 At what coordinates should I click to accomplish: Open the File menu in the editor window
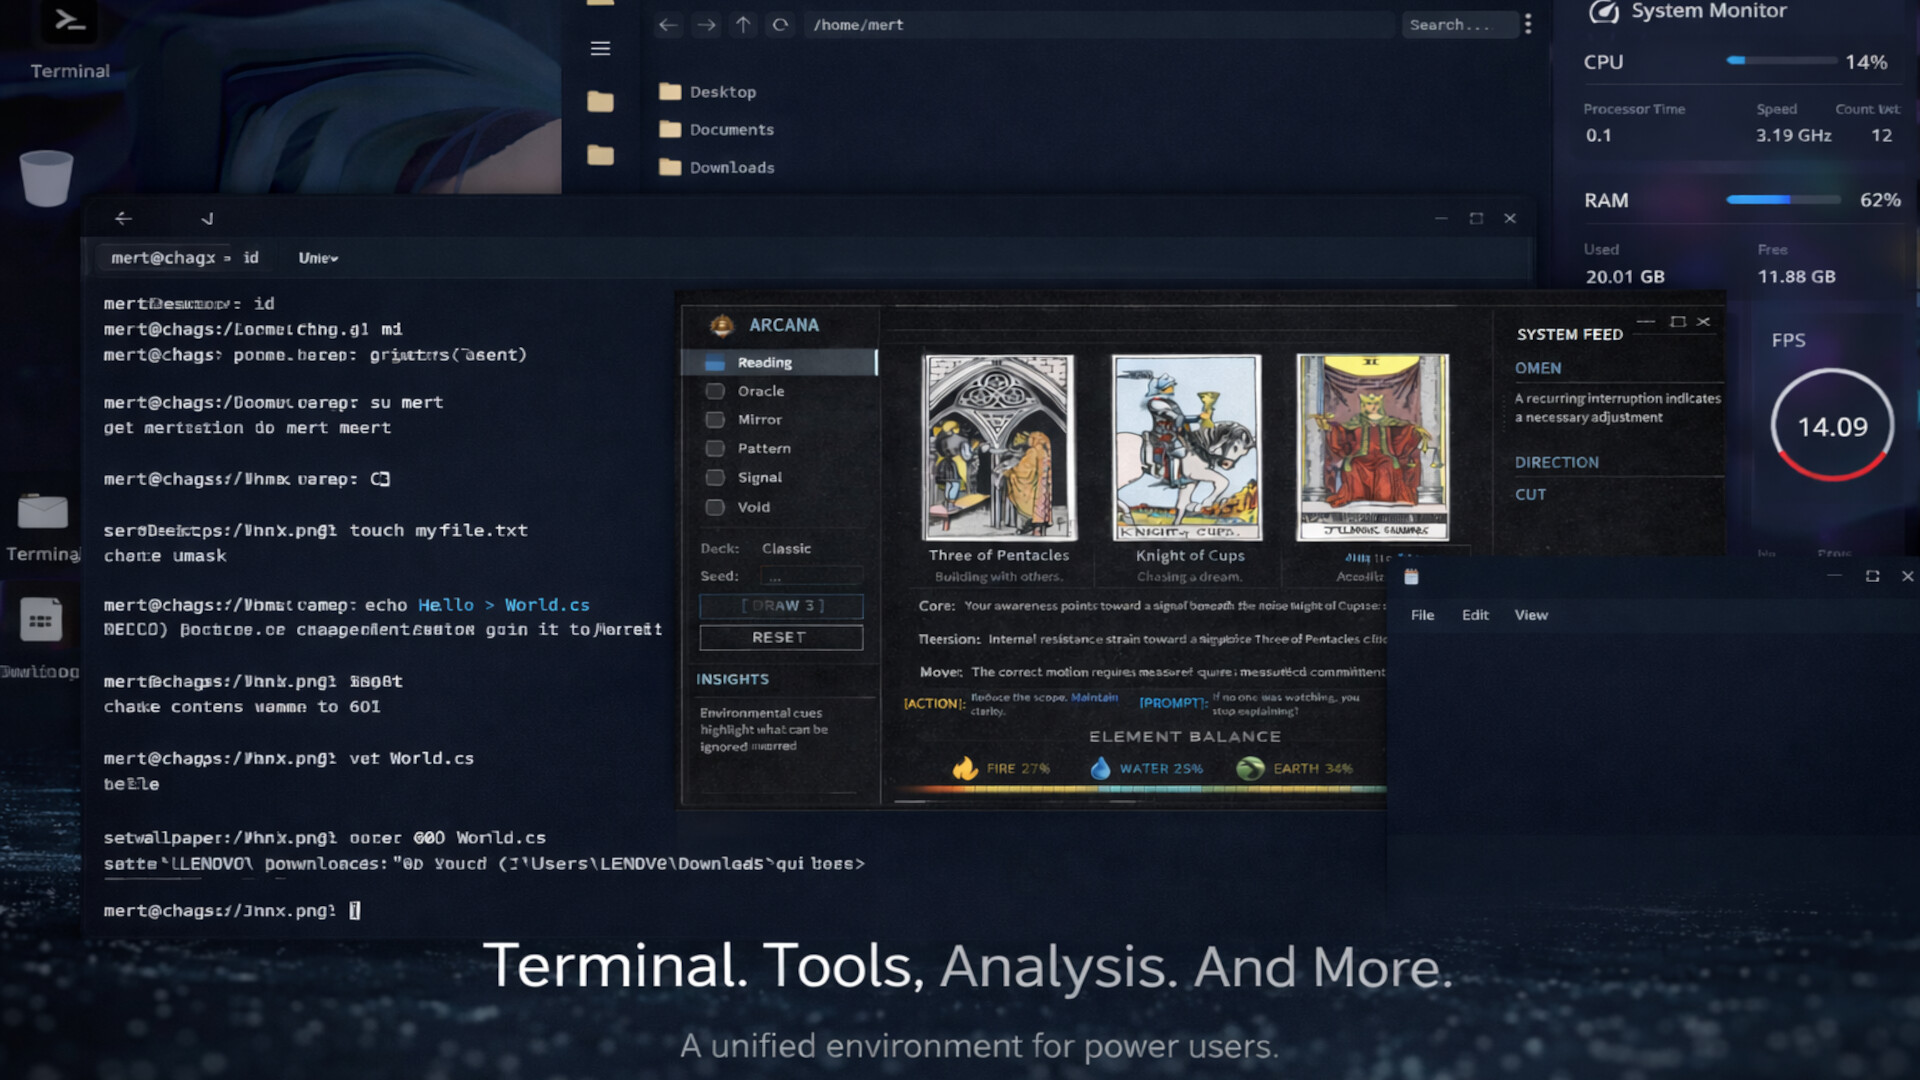click(x=1422, y=615)
